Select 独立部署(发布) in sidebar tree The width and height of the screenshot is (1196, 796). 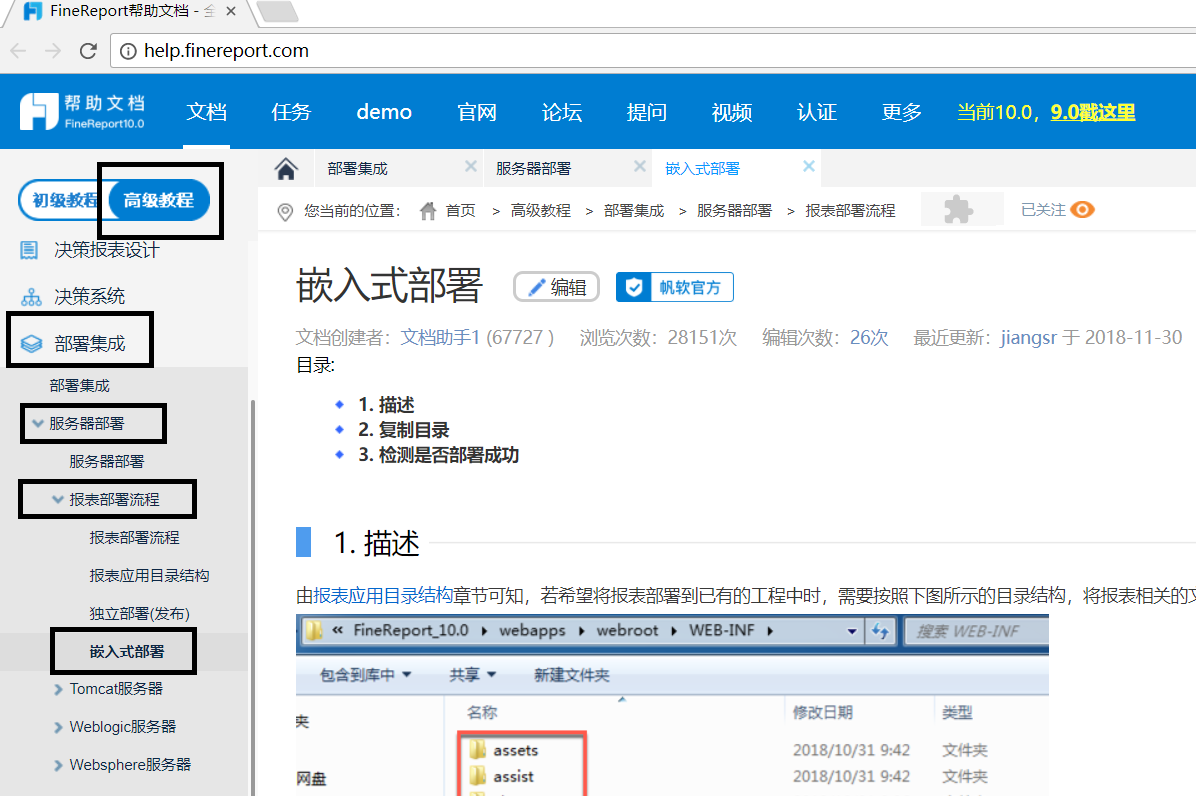(140, 614)
